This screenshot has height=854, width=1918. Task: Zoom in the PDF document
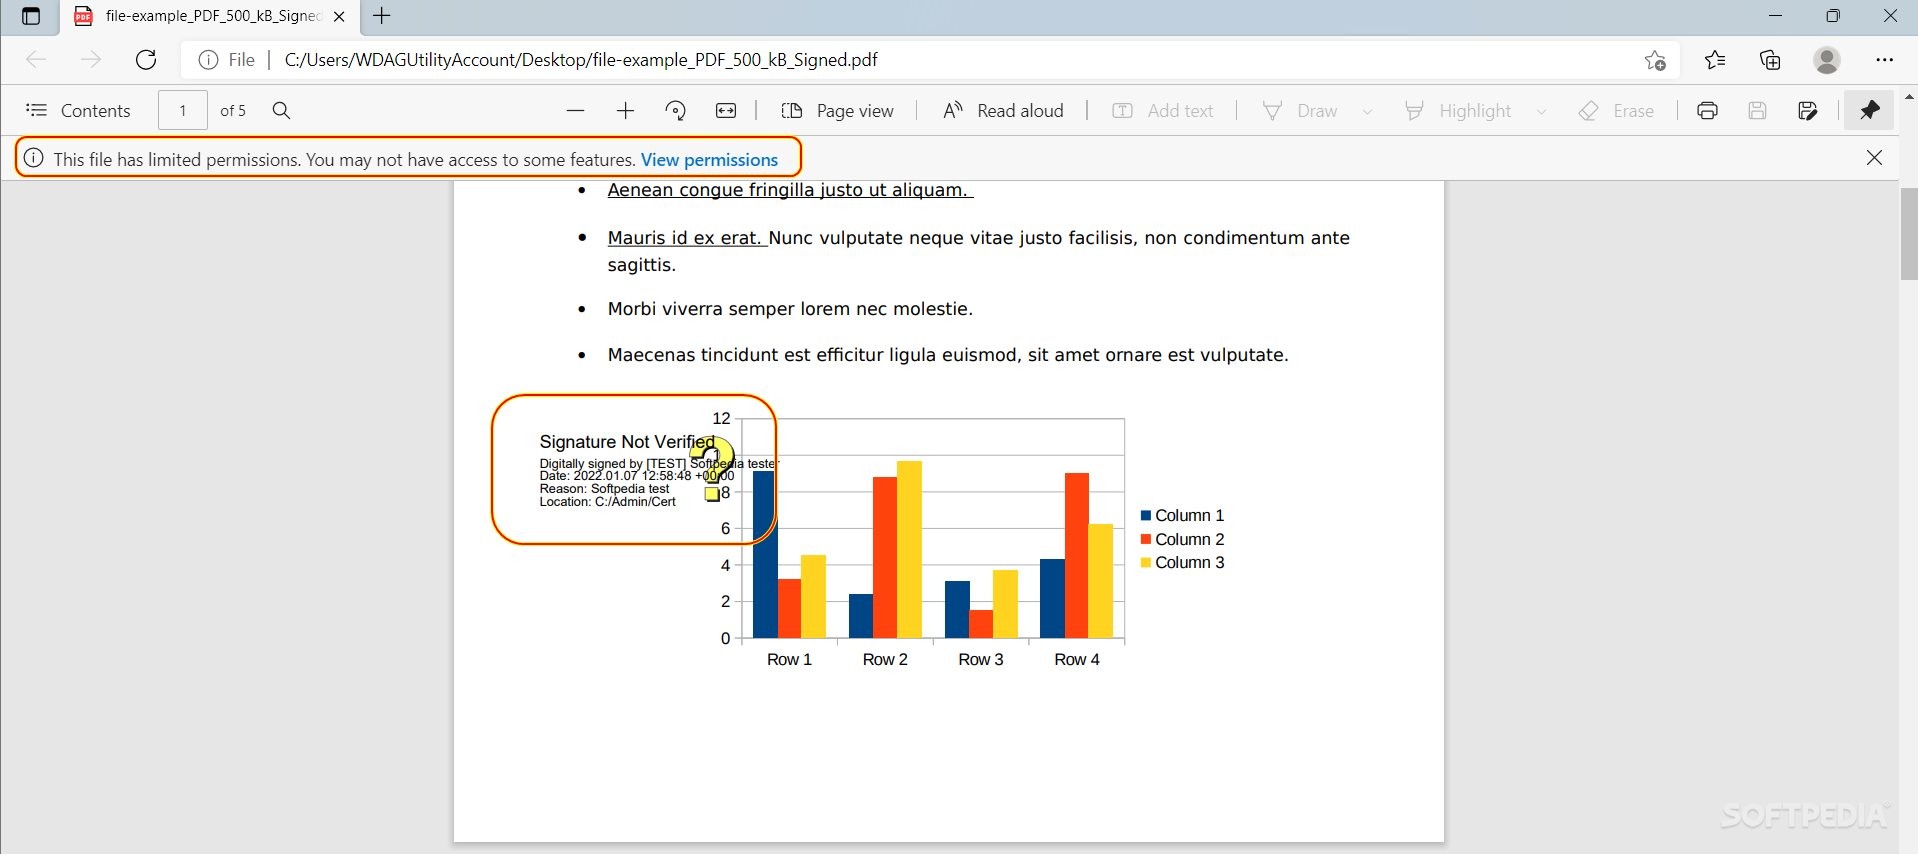point(626,110)
